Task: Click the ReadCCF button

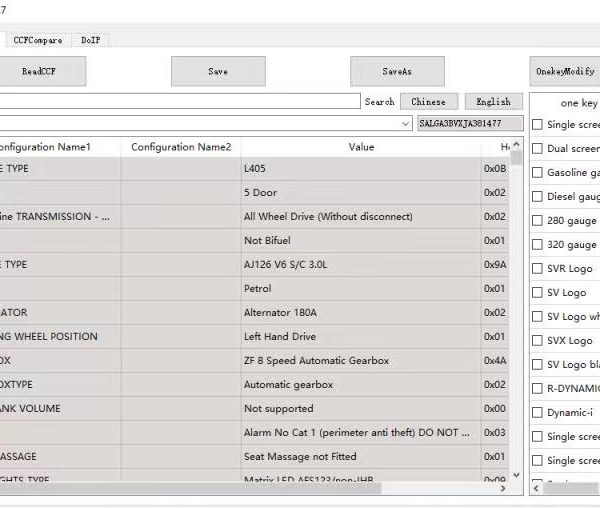Action: point(38,71)
